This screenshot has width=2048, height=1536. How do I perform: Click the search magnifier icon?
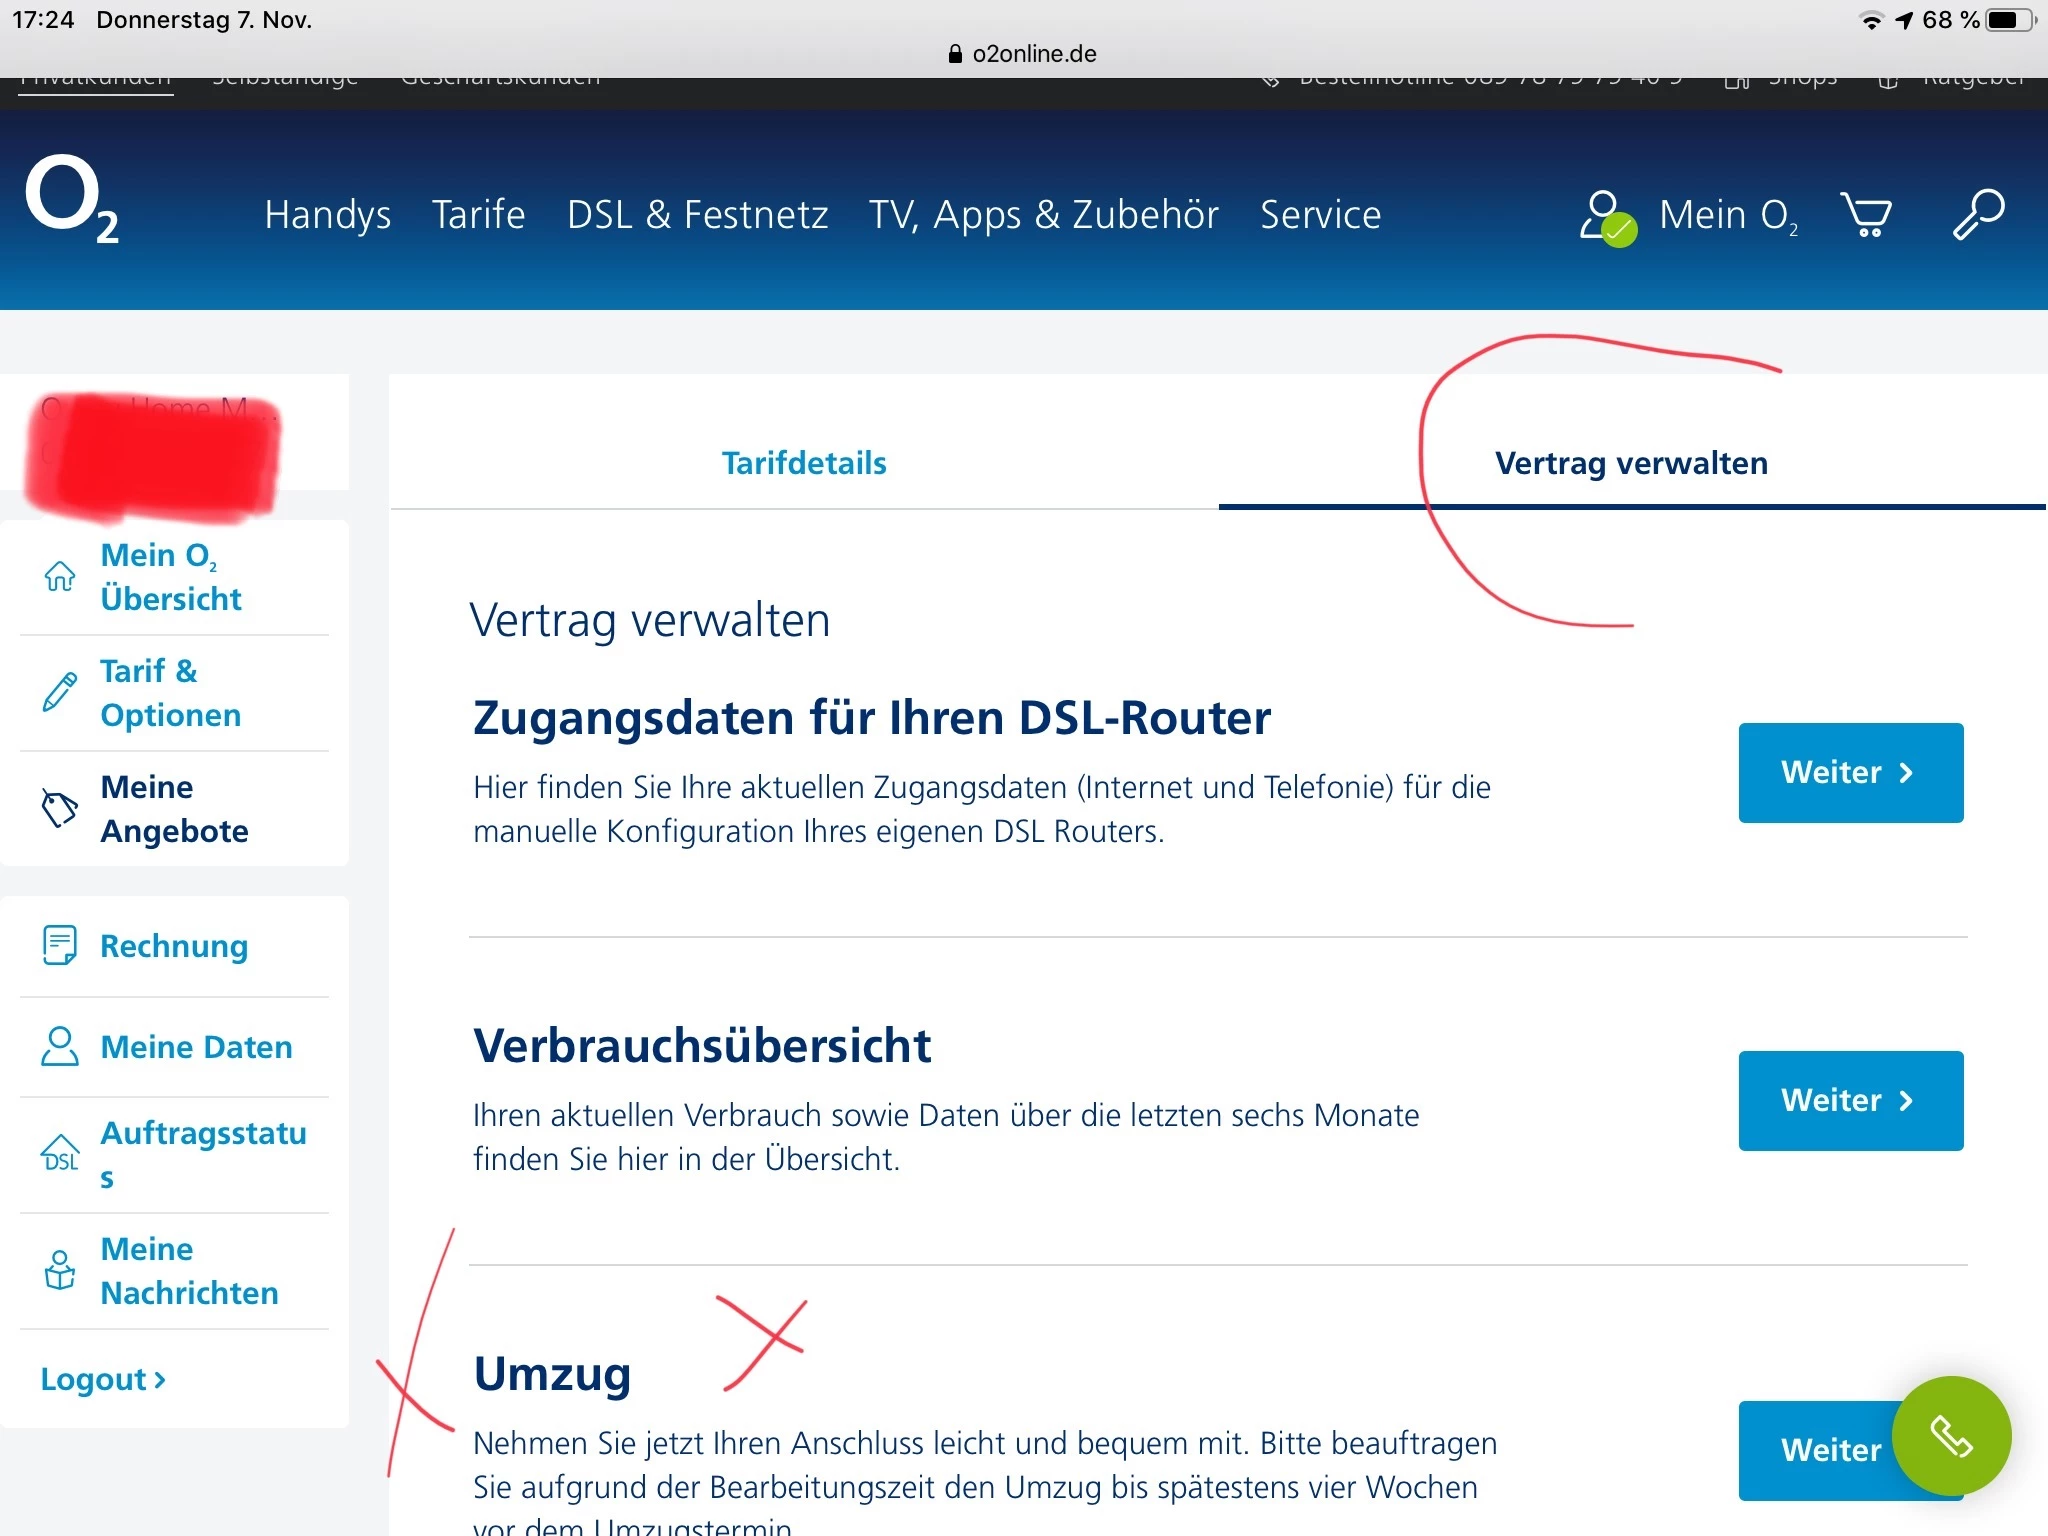click(x=1978, y=214)
